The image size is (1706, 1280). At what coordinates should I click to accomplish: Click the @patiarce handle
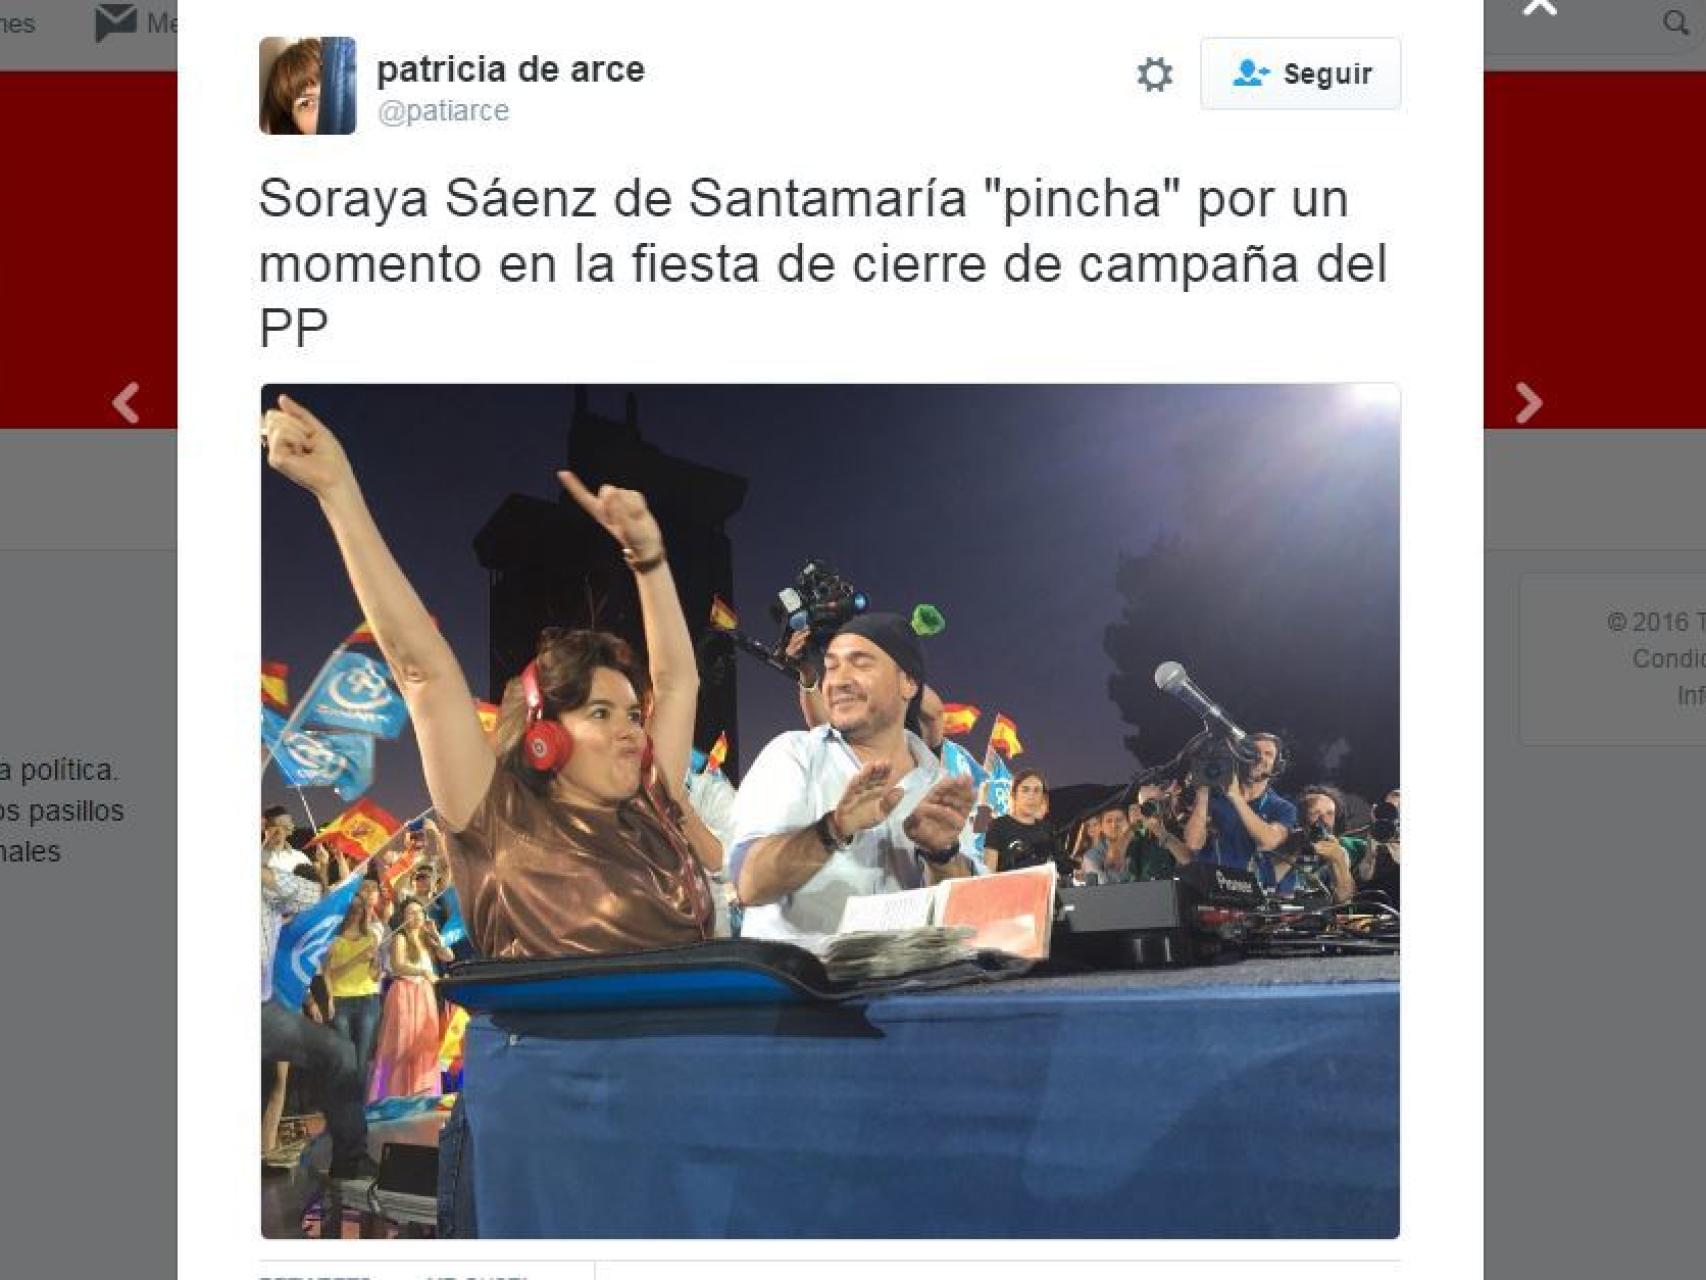click(443, 110)
